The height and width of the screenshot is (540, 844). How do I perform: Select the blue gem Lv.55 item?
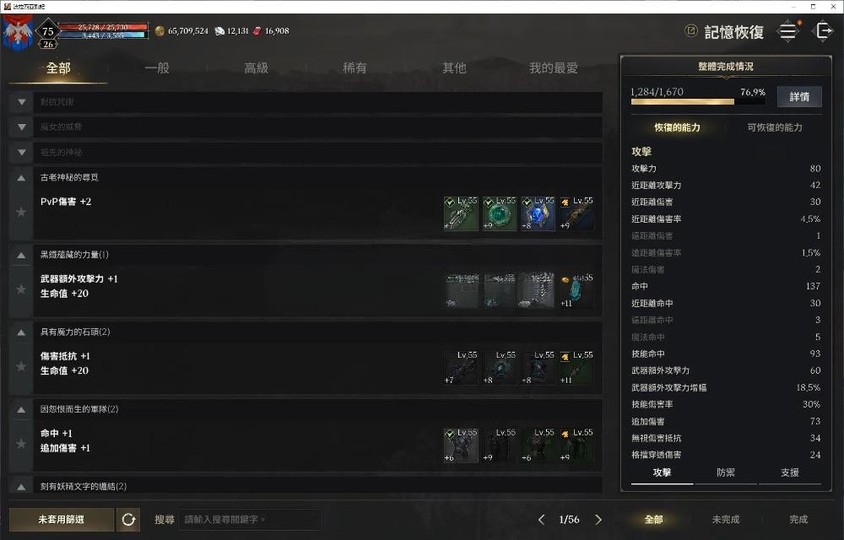point(538,213)
